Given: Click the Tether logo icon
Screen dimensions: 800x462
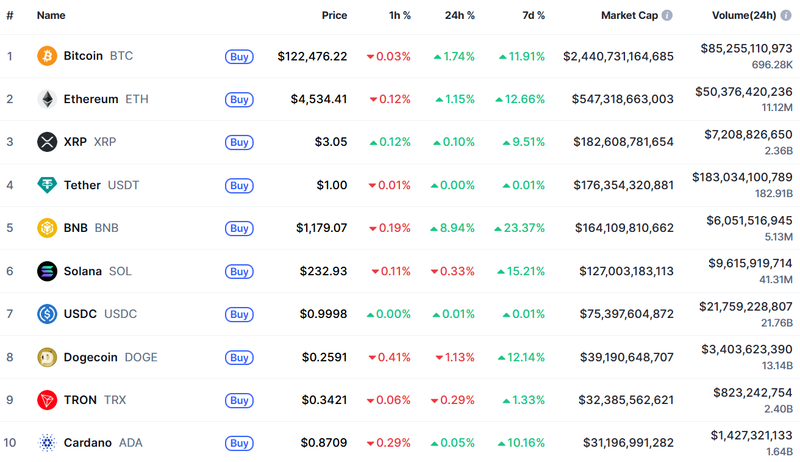Looking at the screenshot, I should pyautogui.click(x=47, y=185).
